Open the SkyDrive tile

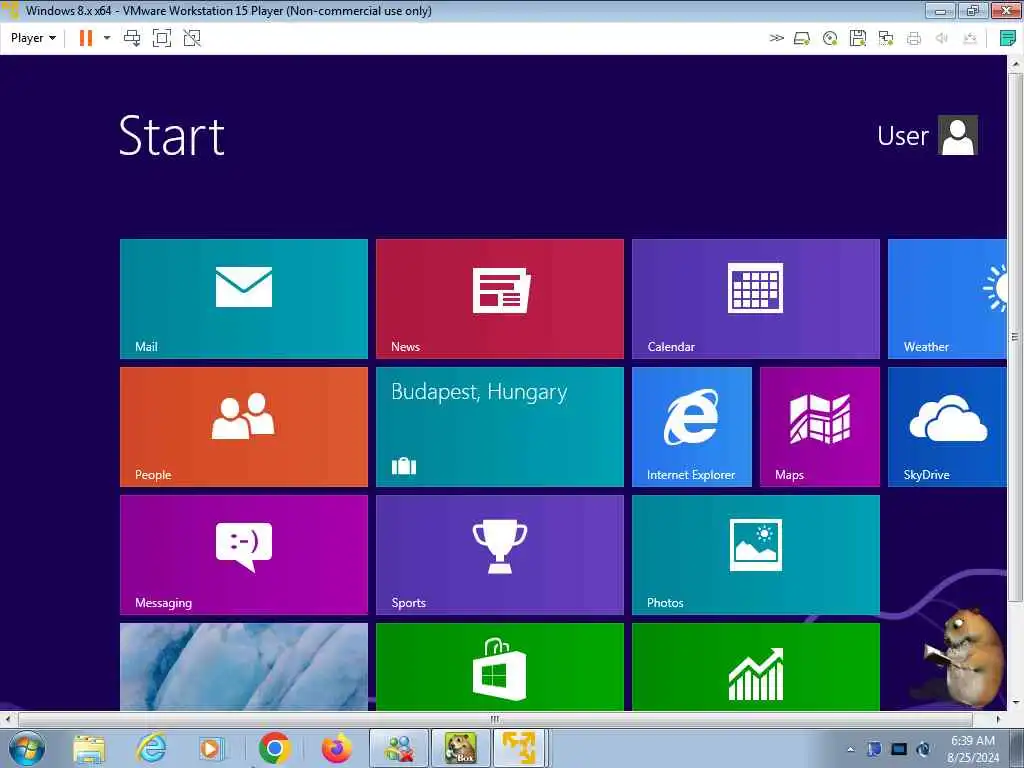tap(947, 426)
